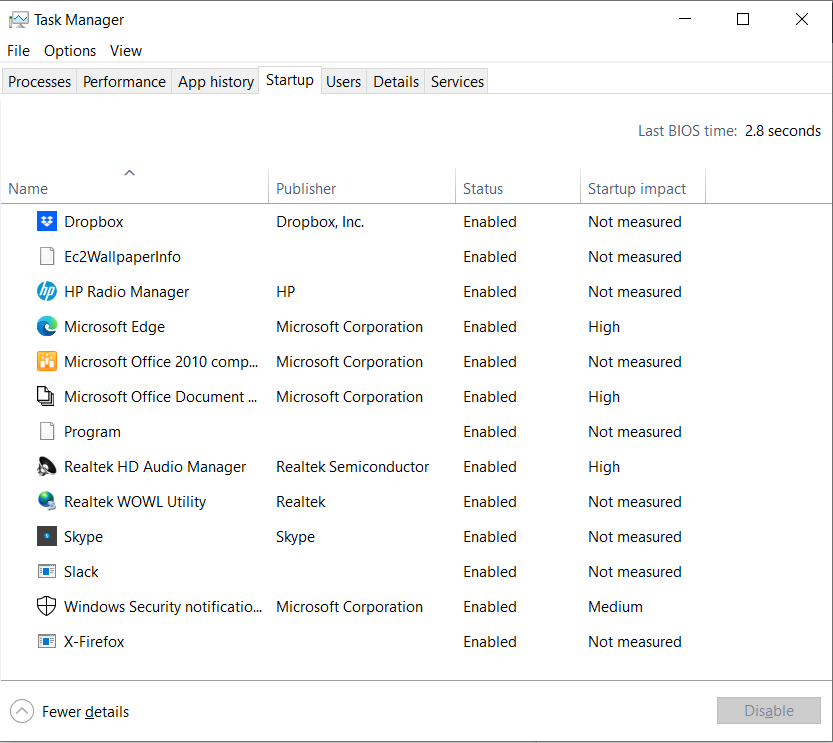Open the Options menu

70,51
